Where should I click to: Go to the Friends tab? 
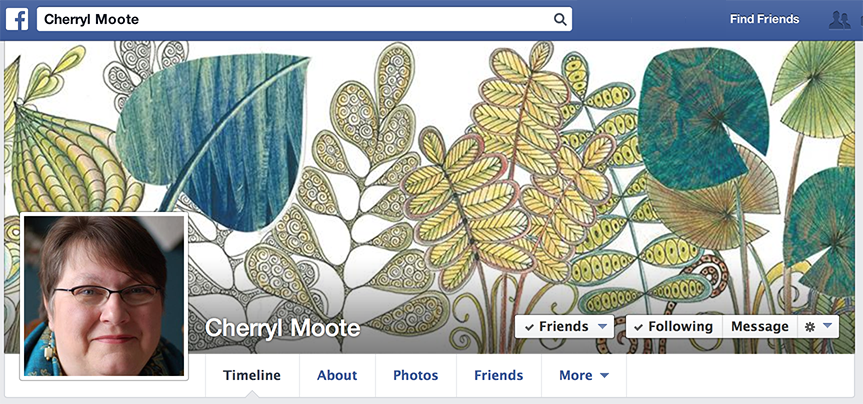pos(499,375)
